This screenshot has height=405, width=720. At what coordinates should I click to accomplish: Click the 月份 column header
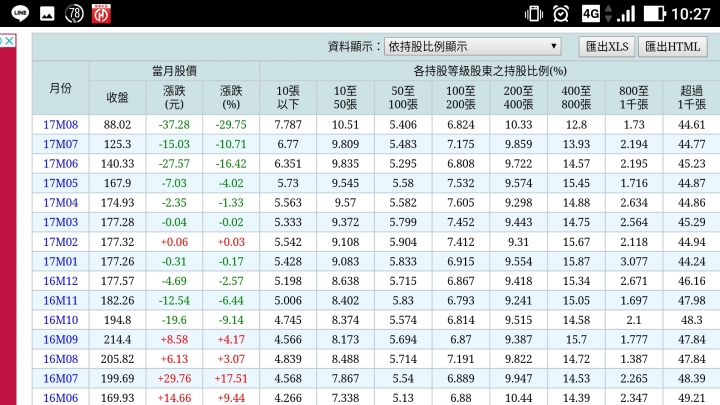pyautogui.click(x=61, y=88)
